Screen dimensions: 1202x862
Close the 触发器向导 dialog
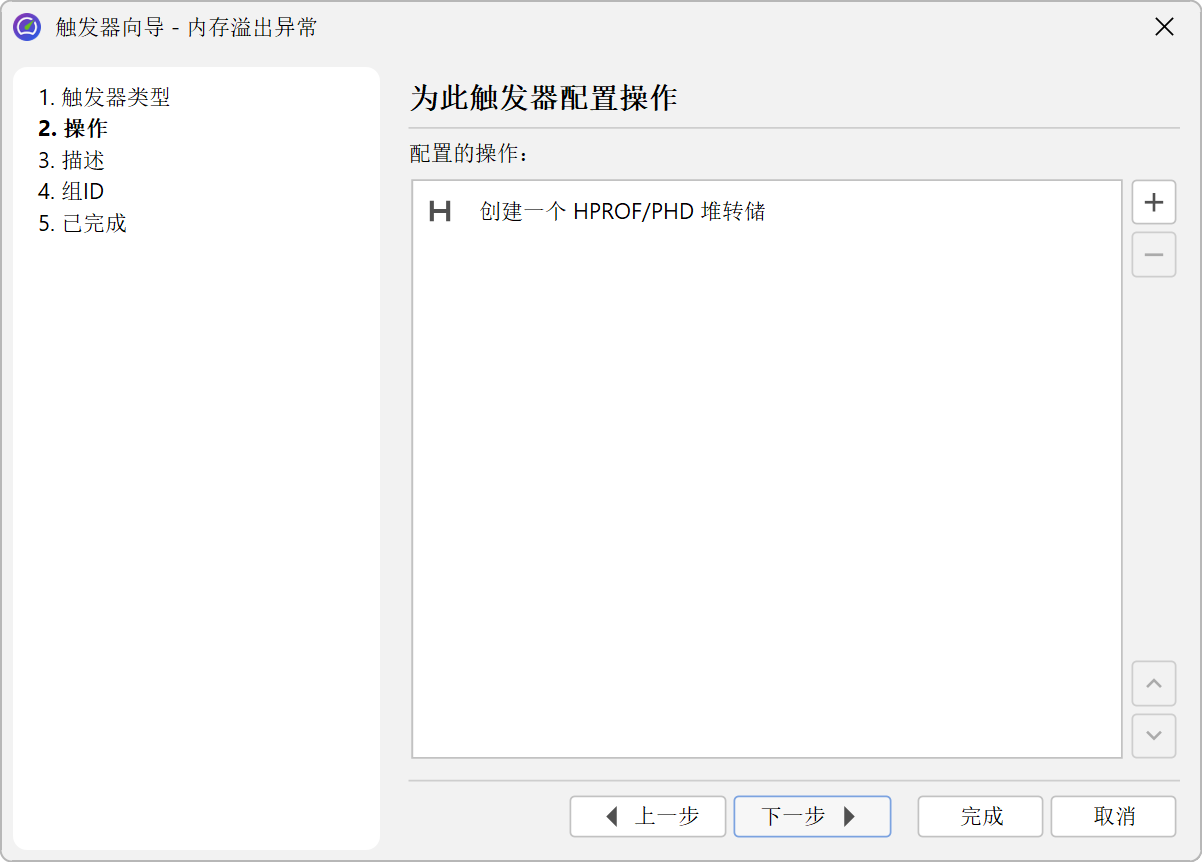[x=1164, y=27]
